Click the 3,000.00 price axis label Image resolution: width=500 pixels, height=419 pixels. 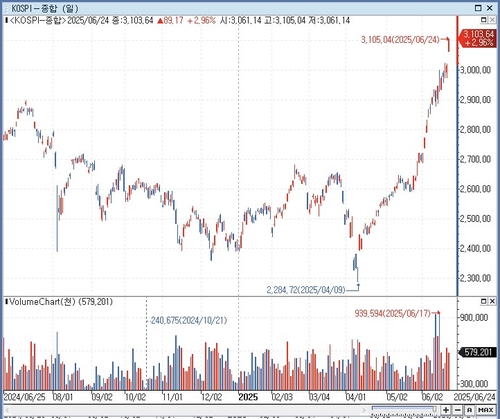coord(475,70)
